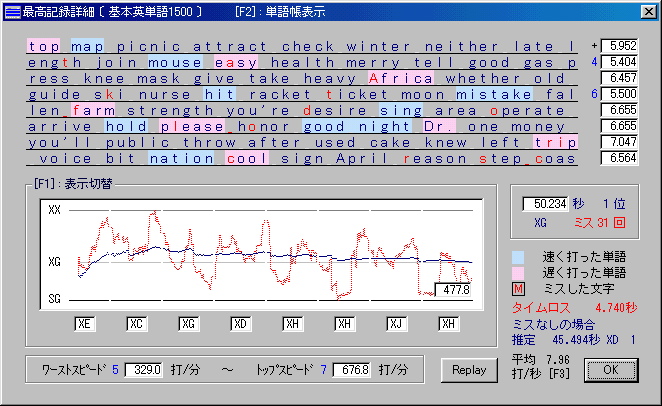Confirm the dialog with OK
Screen dimensions: 662x406
tap(611, 370)
